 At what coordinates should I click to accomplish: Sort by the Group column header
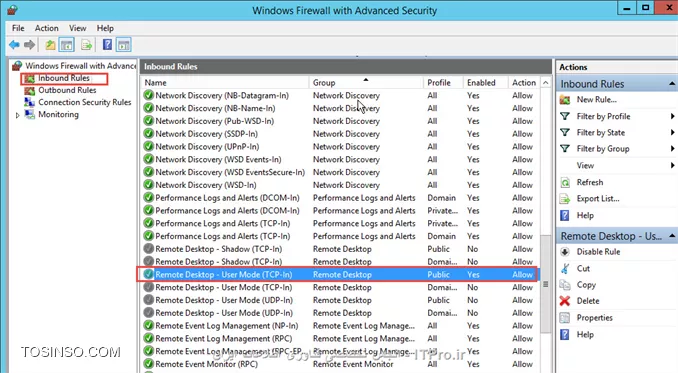[365, 82]
